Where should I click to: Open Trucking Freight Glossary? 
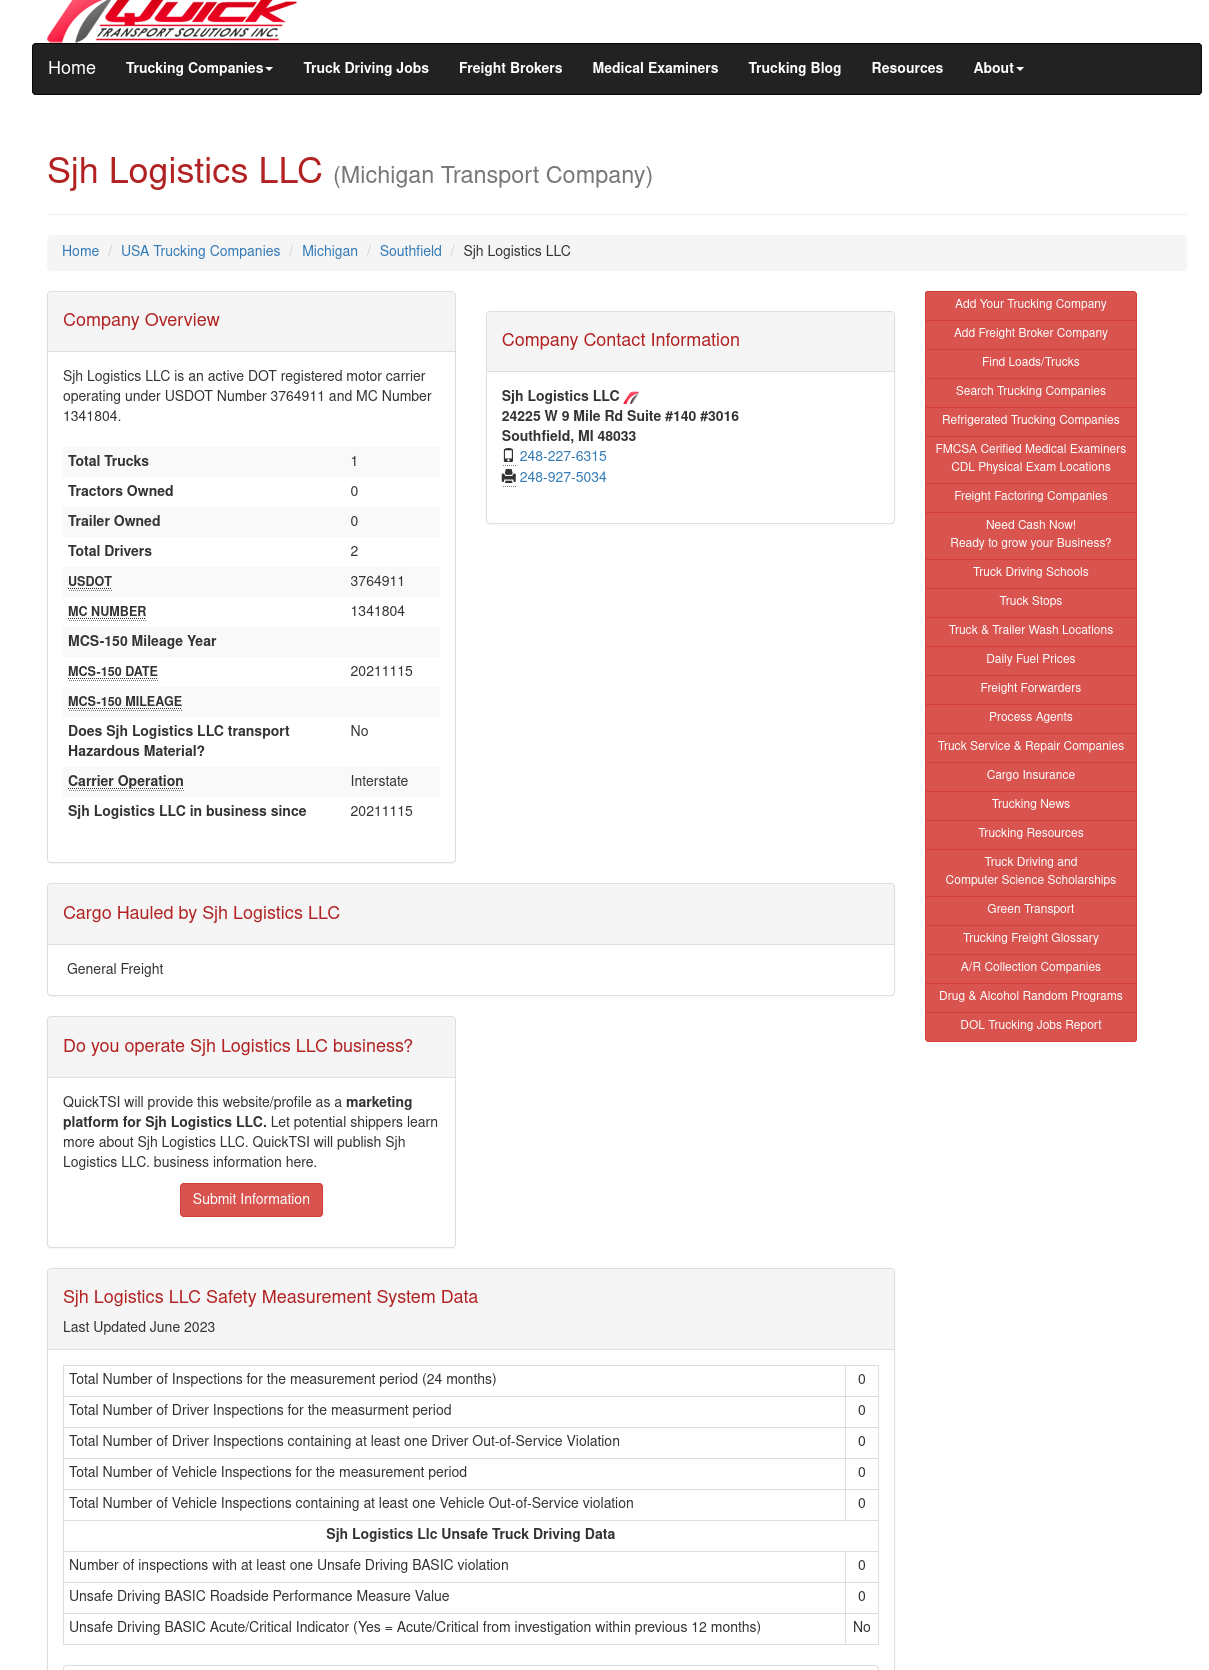(1030, 939)
